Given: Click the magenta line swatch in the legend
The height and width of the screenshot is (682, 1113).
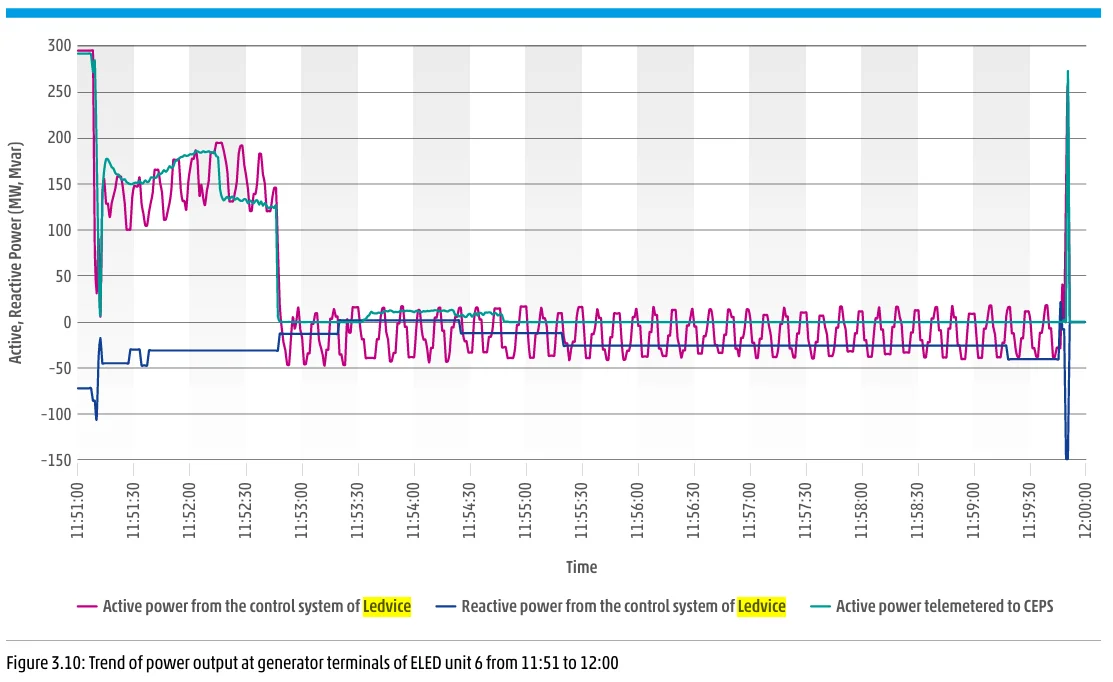Looking at the screenshot, I should tap(87, 606).
